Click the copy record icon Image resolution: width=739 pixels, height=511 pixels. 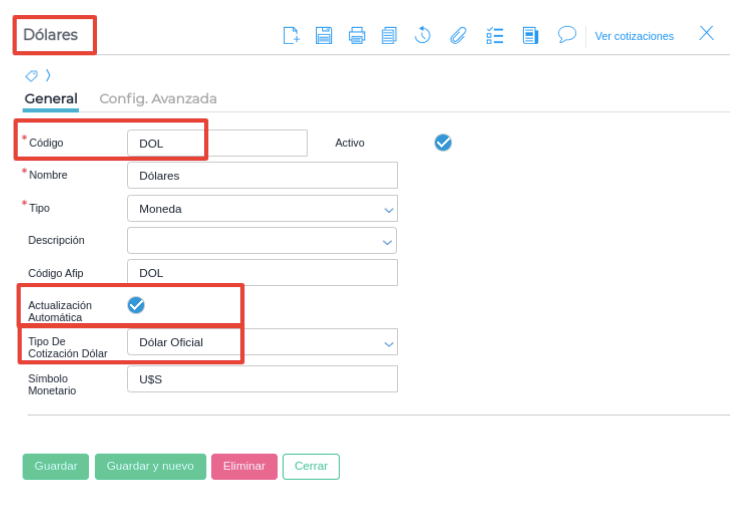pyautogui.click(x=389, y=35)
